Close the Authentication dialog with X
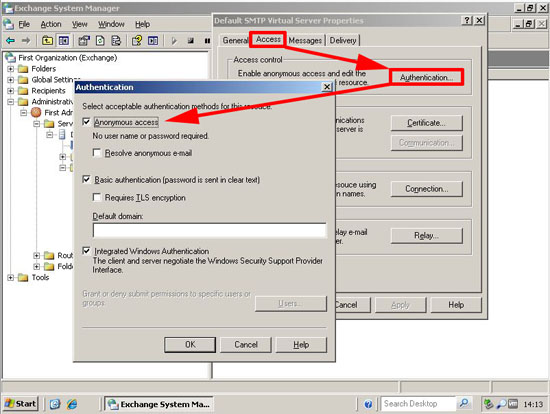The width and height of the screenshot is (550, 414). pyautogui.click(x=327, y=87)
